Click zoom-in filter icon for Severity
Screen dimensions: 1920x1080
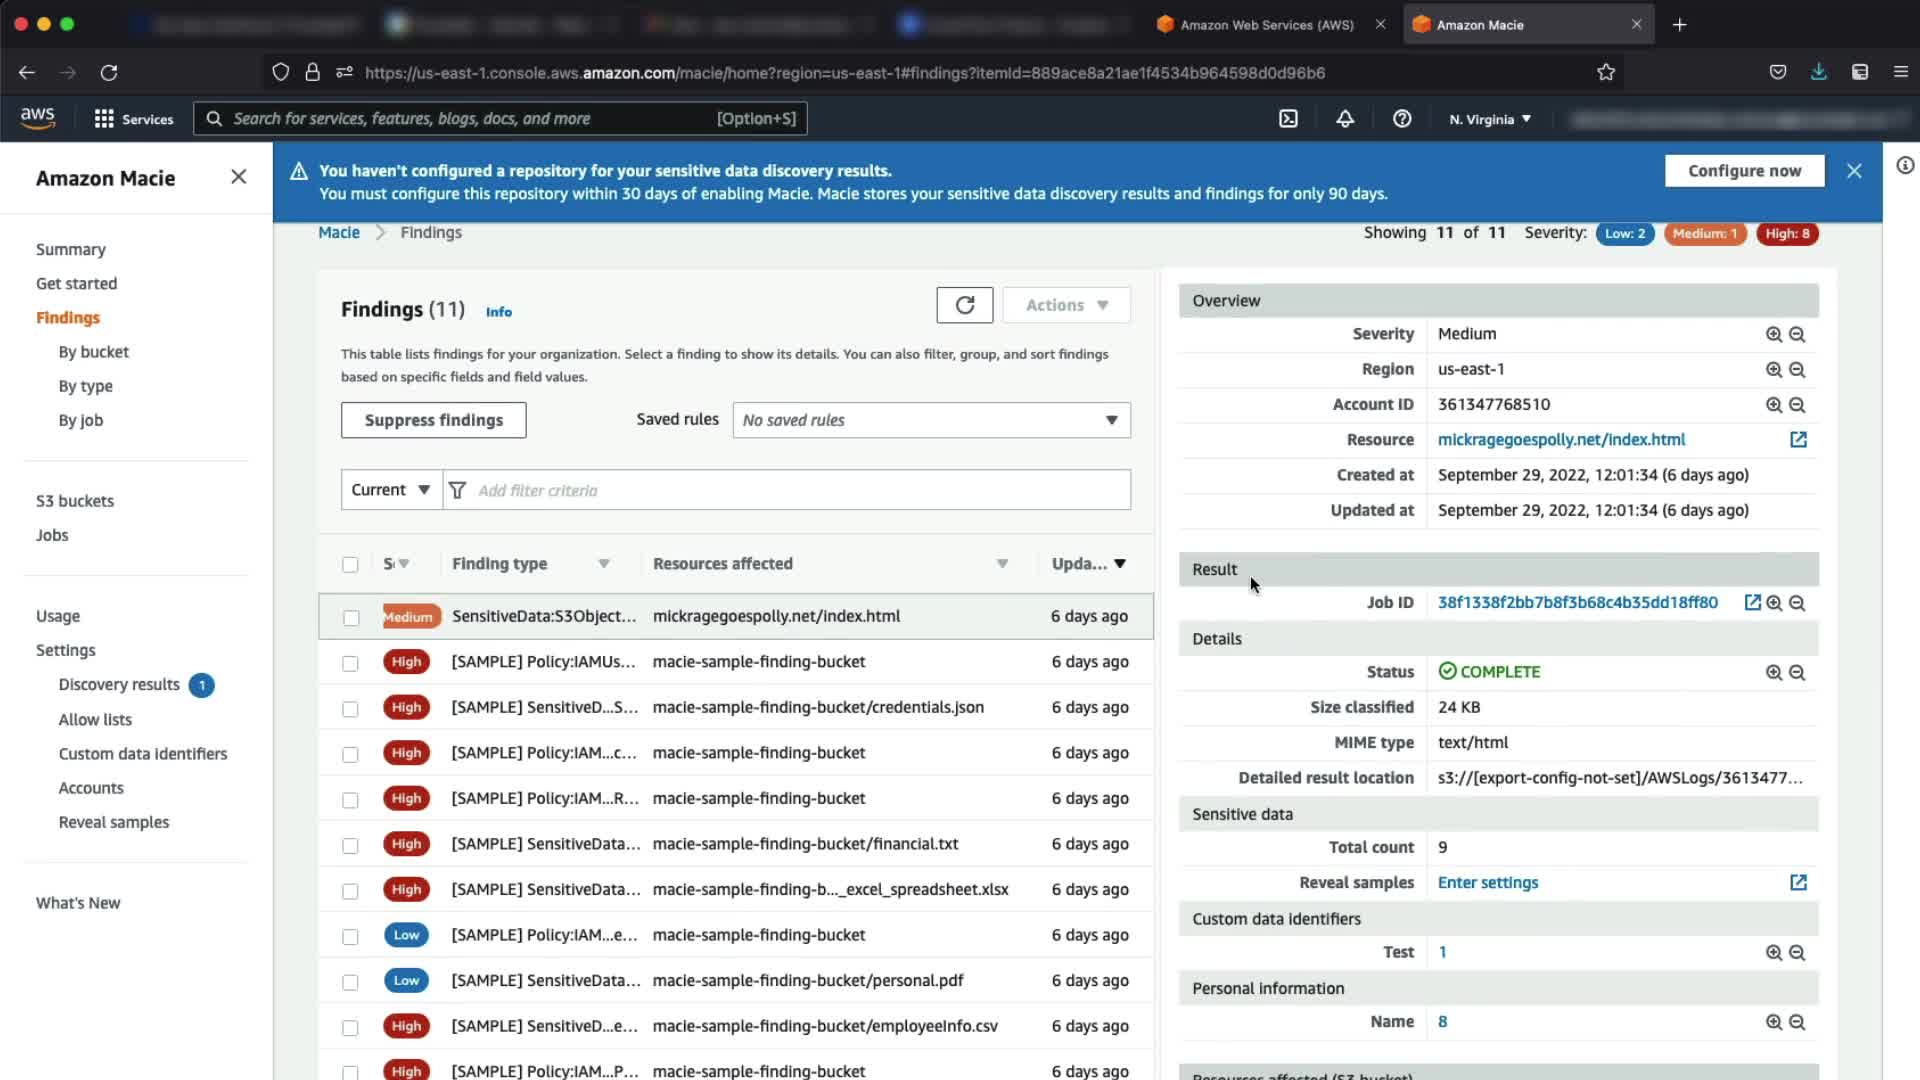click(1773, 335)
